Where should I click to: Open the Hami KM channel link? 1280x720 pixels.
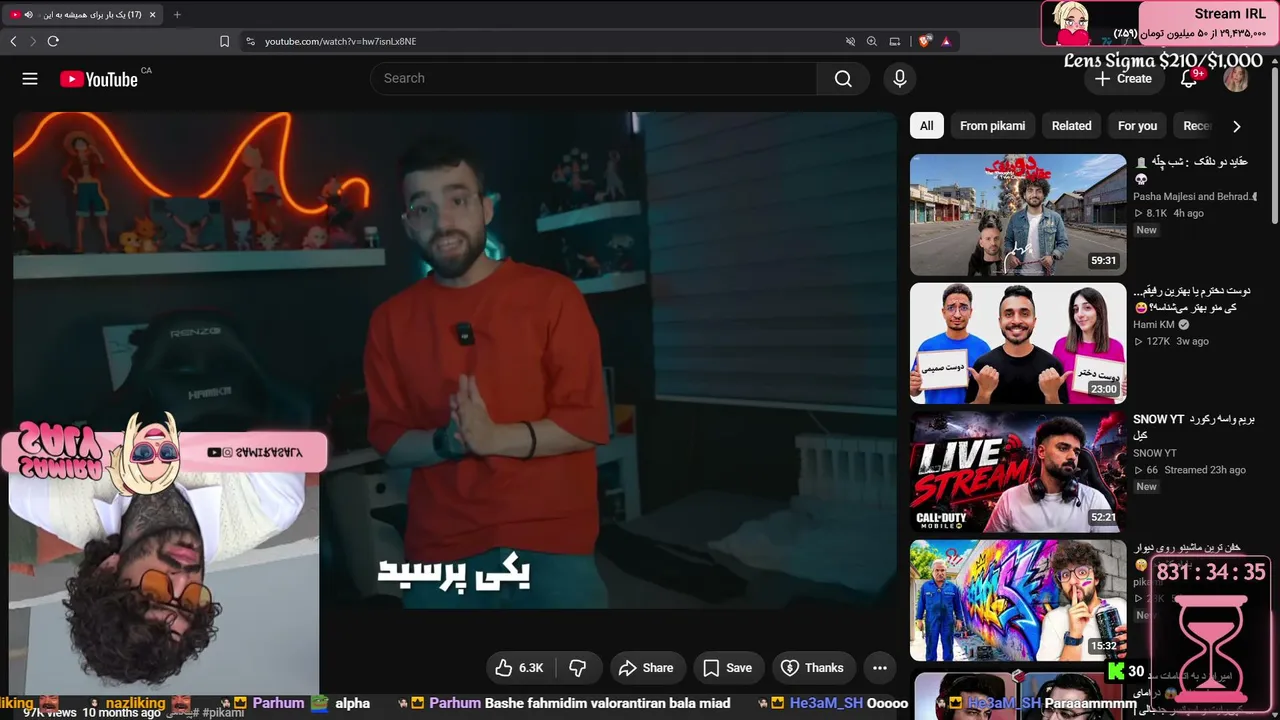coord(1155,325)
